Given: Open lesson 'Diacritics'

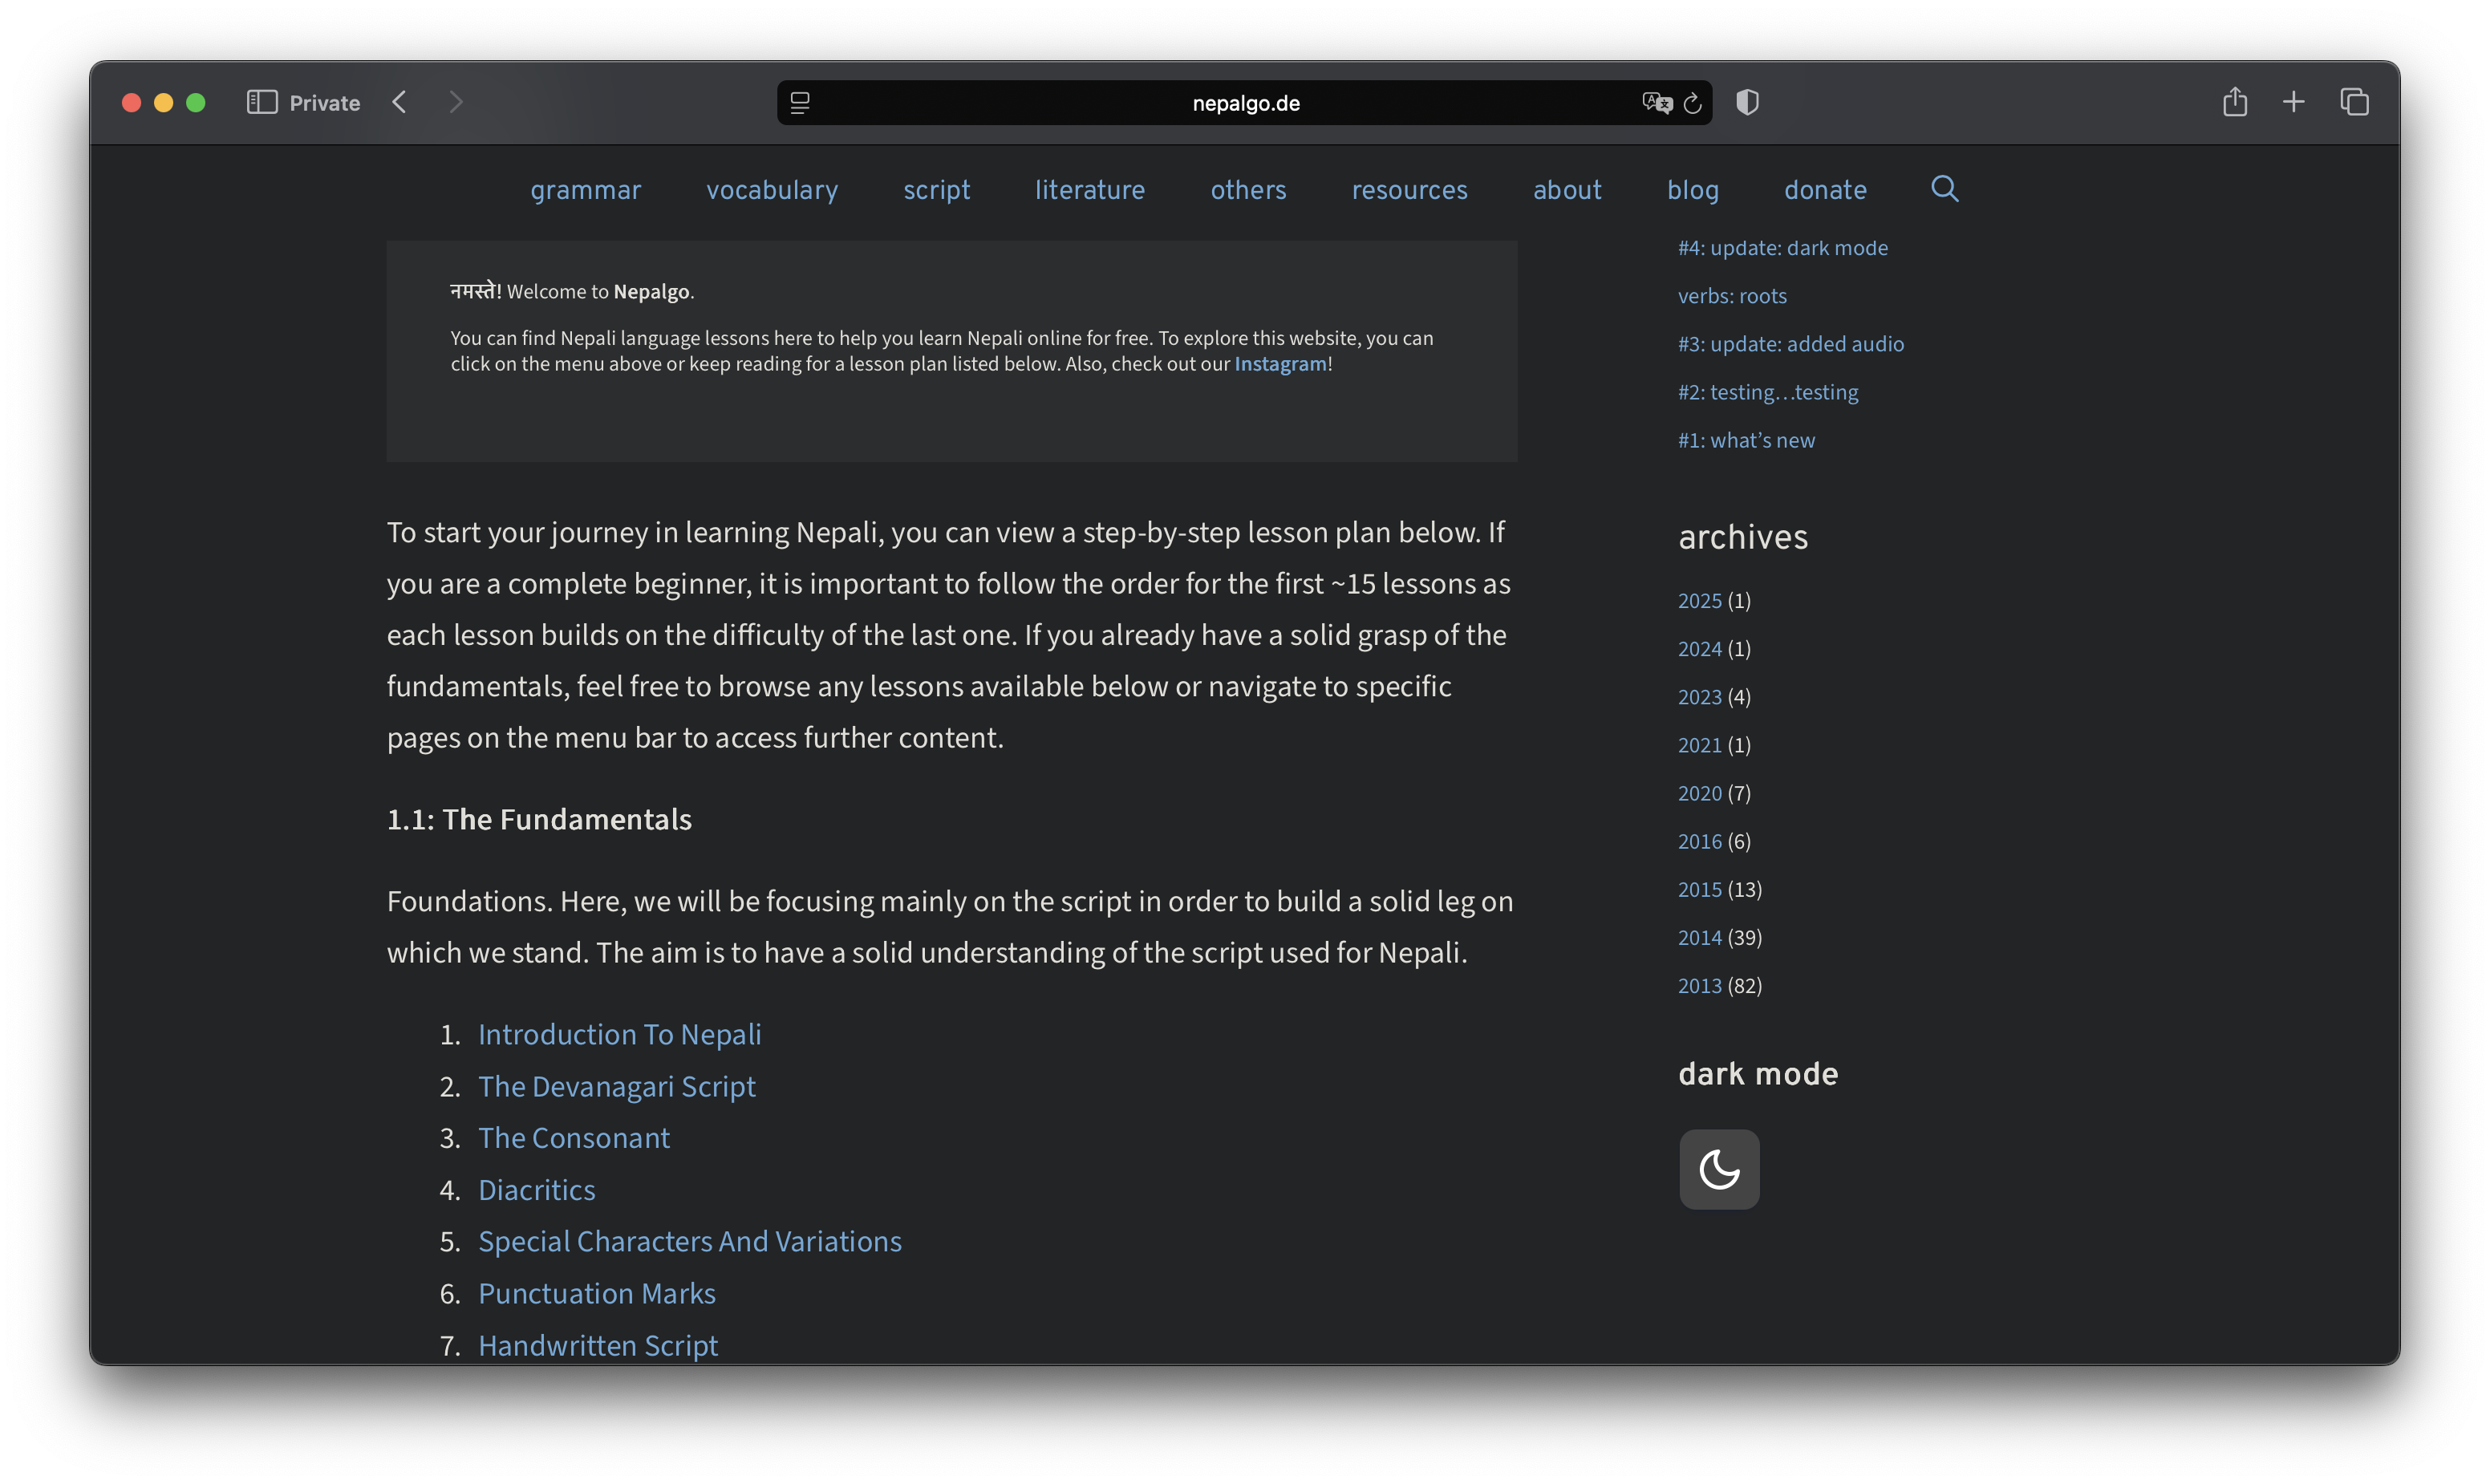Looking at the screenshot, I should pos(537,1190).
